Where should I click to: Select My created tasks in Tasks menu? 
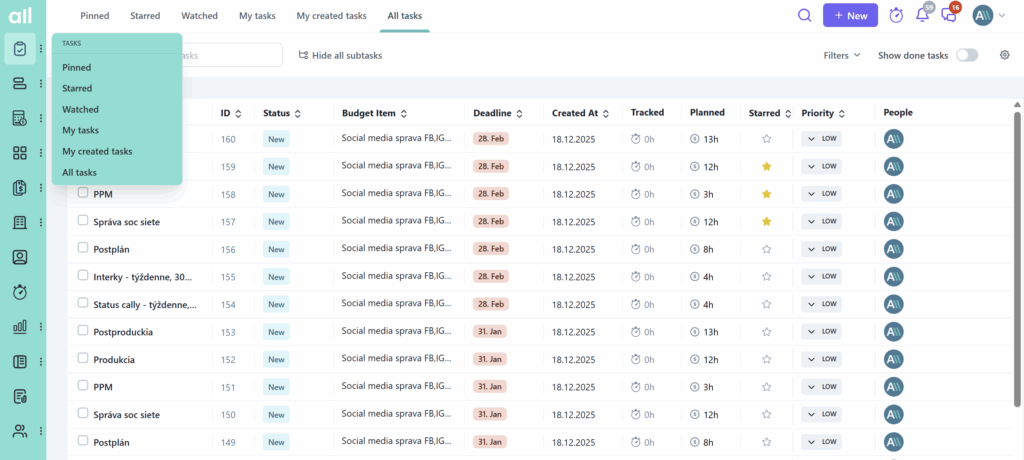(x=97, y=151)
